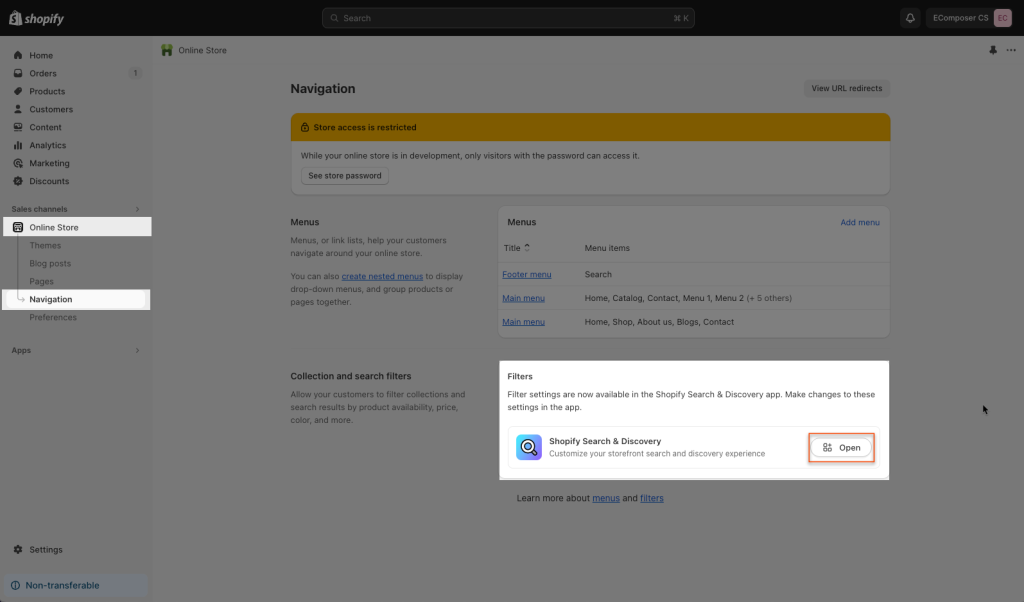Click the Discounts badge icon
The width and height of the screenshot is (1024, 602).
18,181
